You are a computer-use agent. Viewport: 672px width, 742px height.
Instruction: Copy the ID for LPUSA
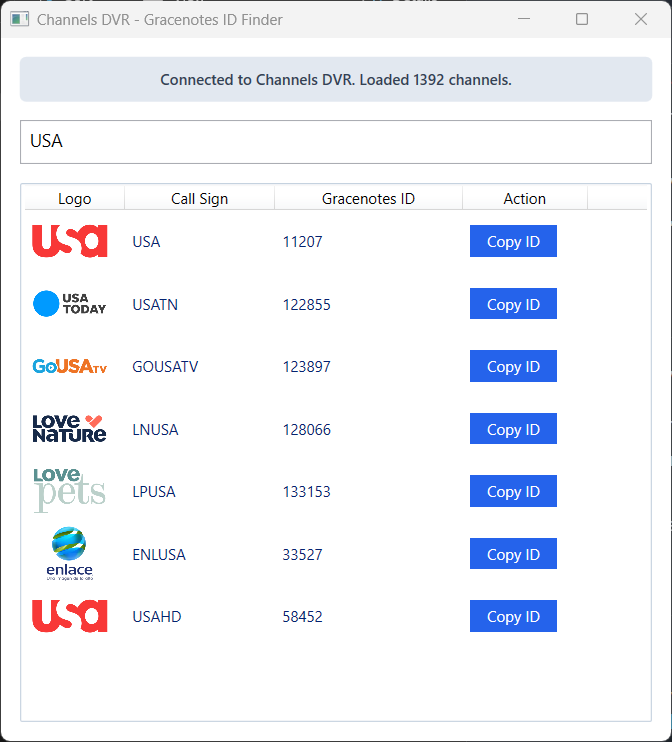coord(513,491)
